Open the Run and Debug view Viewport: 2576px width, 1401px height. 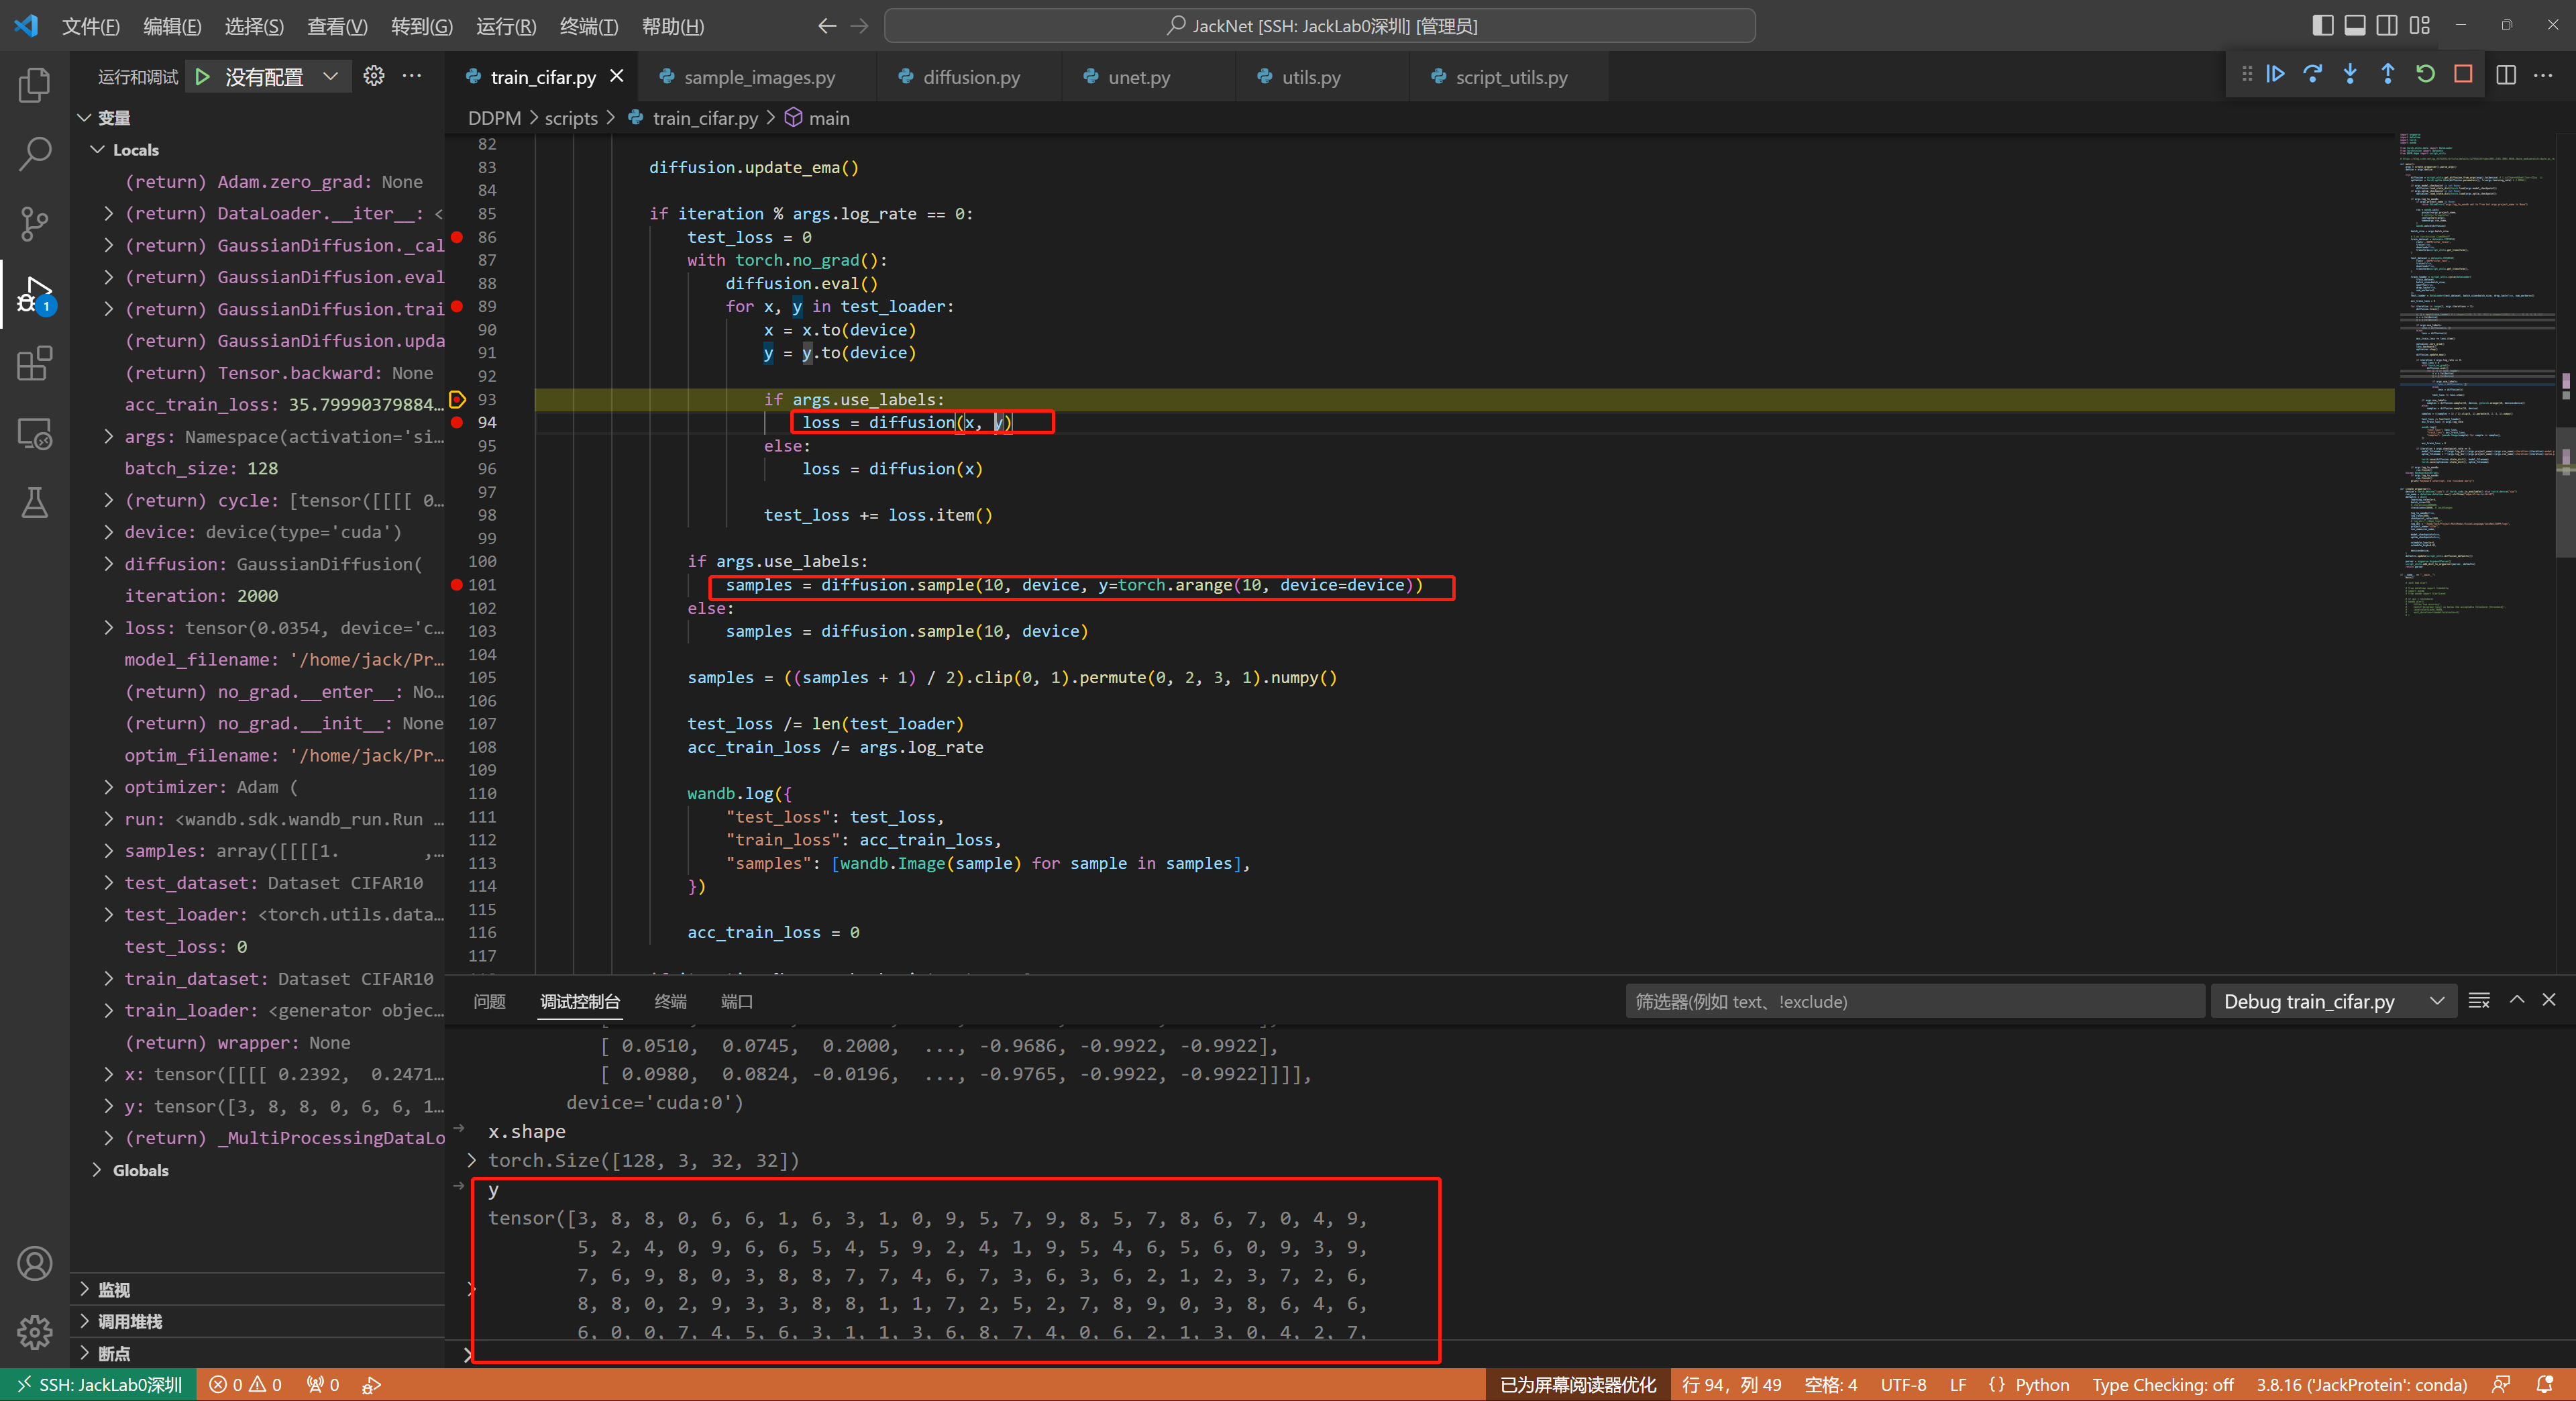(x=35, y=294)
